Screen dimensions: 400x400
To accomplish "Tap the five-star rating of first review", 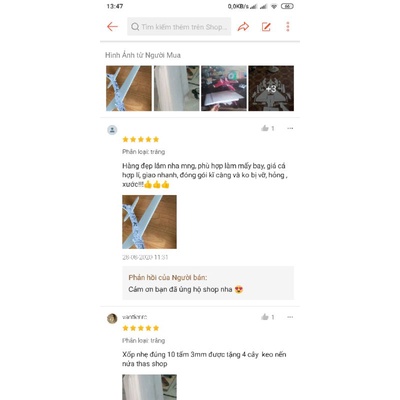I will tap(141, 139).
